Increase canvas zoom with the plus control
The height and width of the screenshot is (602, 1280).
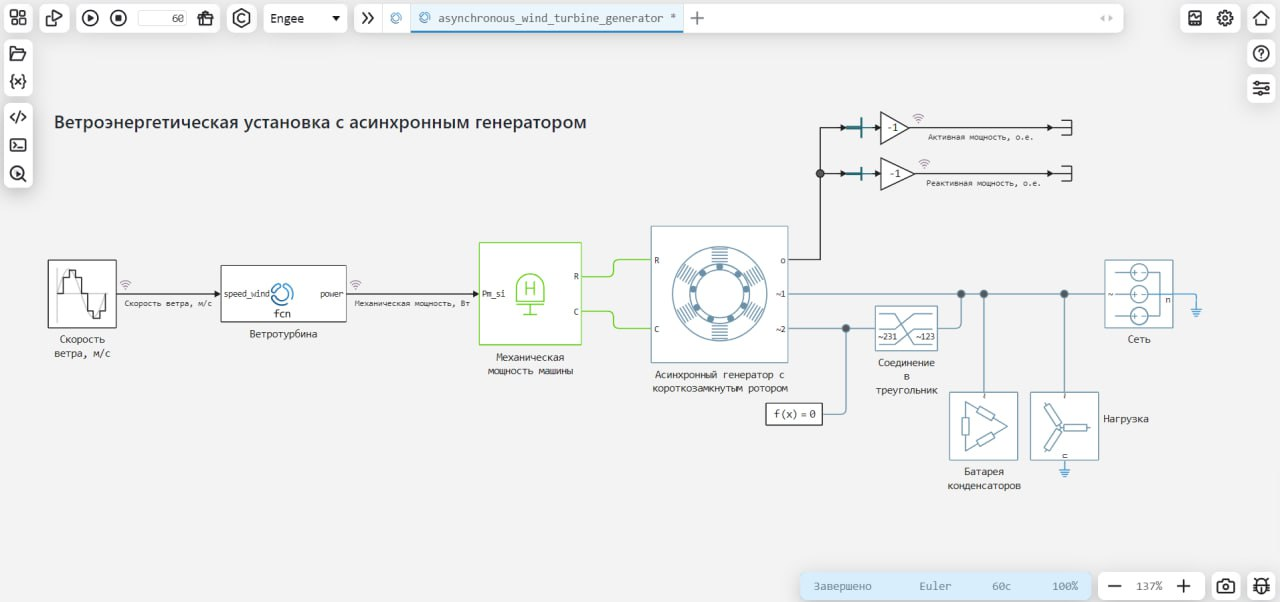point(1184,586)
